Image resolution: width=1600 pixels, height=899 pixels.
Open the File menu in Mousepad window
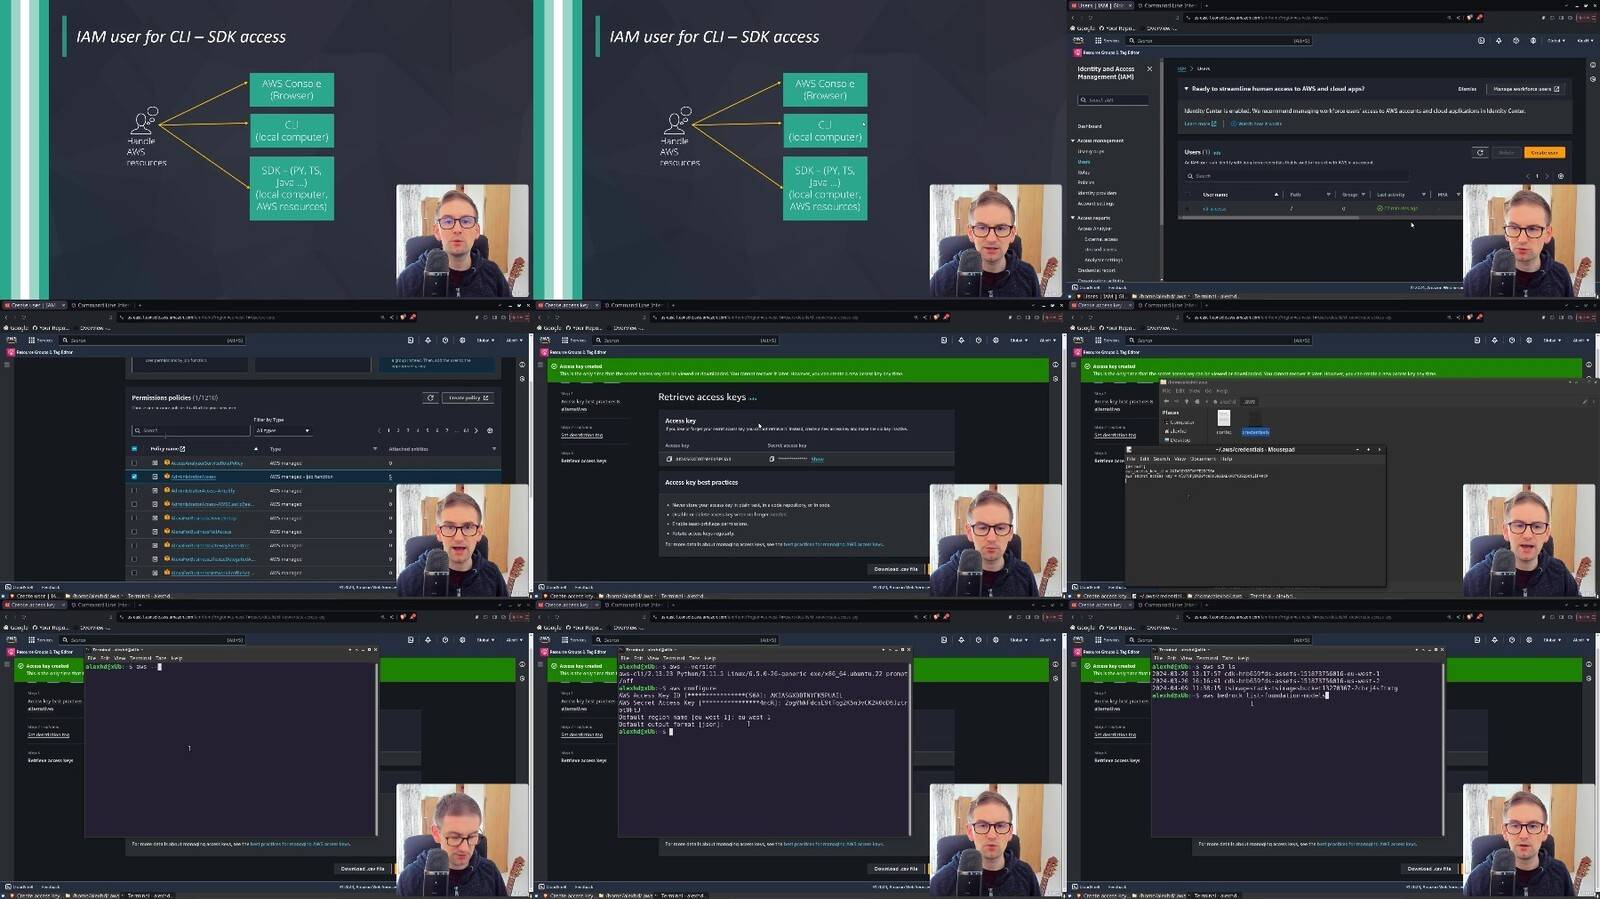pyautogui.click(x=1131, y=459)
